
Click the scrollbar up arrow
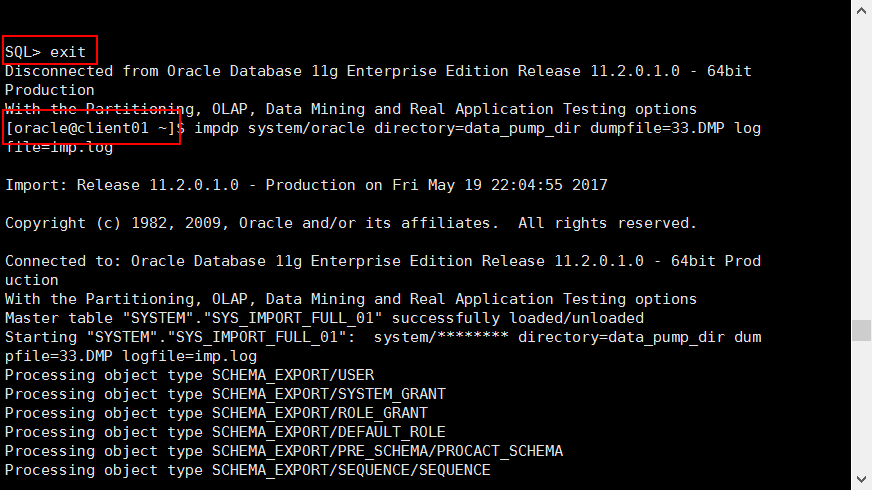pos(861,11)
